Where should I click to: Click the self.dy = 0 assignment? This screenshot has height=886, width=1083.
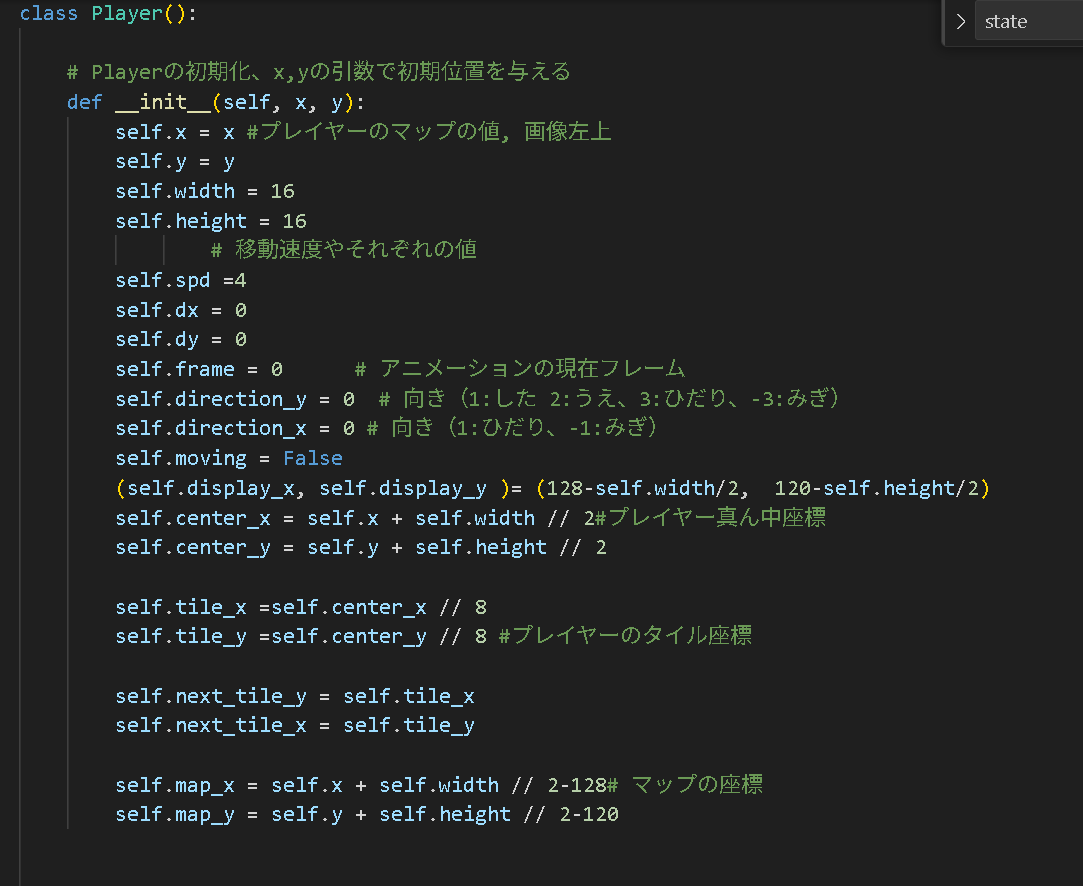tap(181, 339)
